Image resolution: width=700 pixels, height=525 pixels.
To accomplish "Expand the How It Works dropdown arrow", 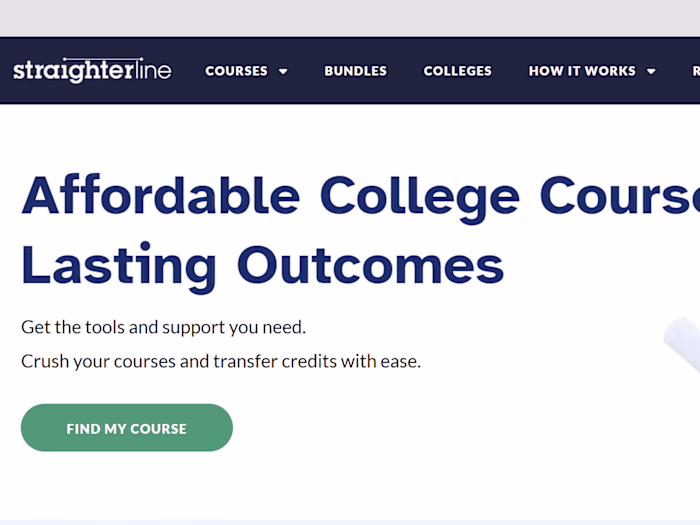I will [x=651, y=71].
